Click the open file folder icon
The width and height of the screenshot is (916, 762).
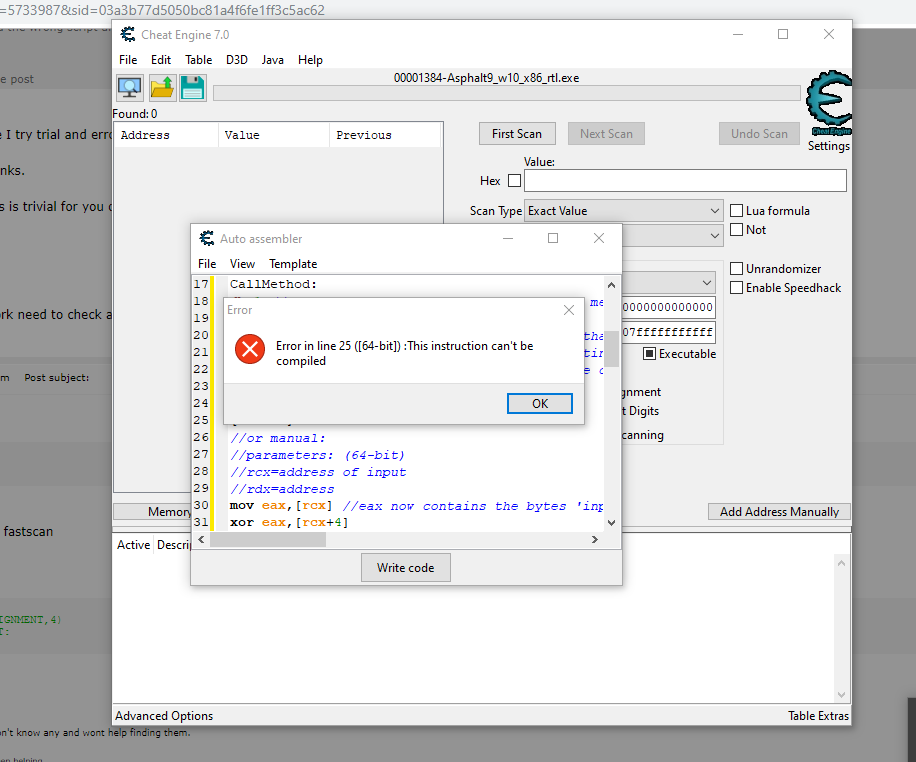coord(161,88)
